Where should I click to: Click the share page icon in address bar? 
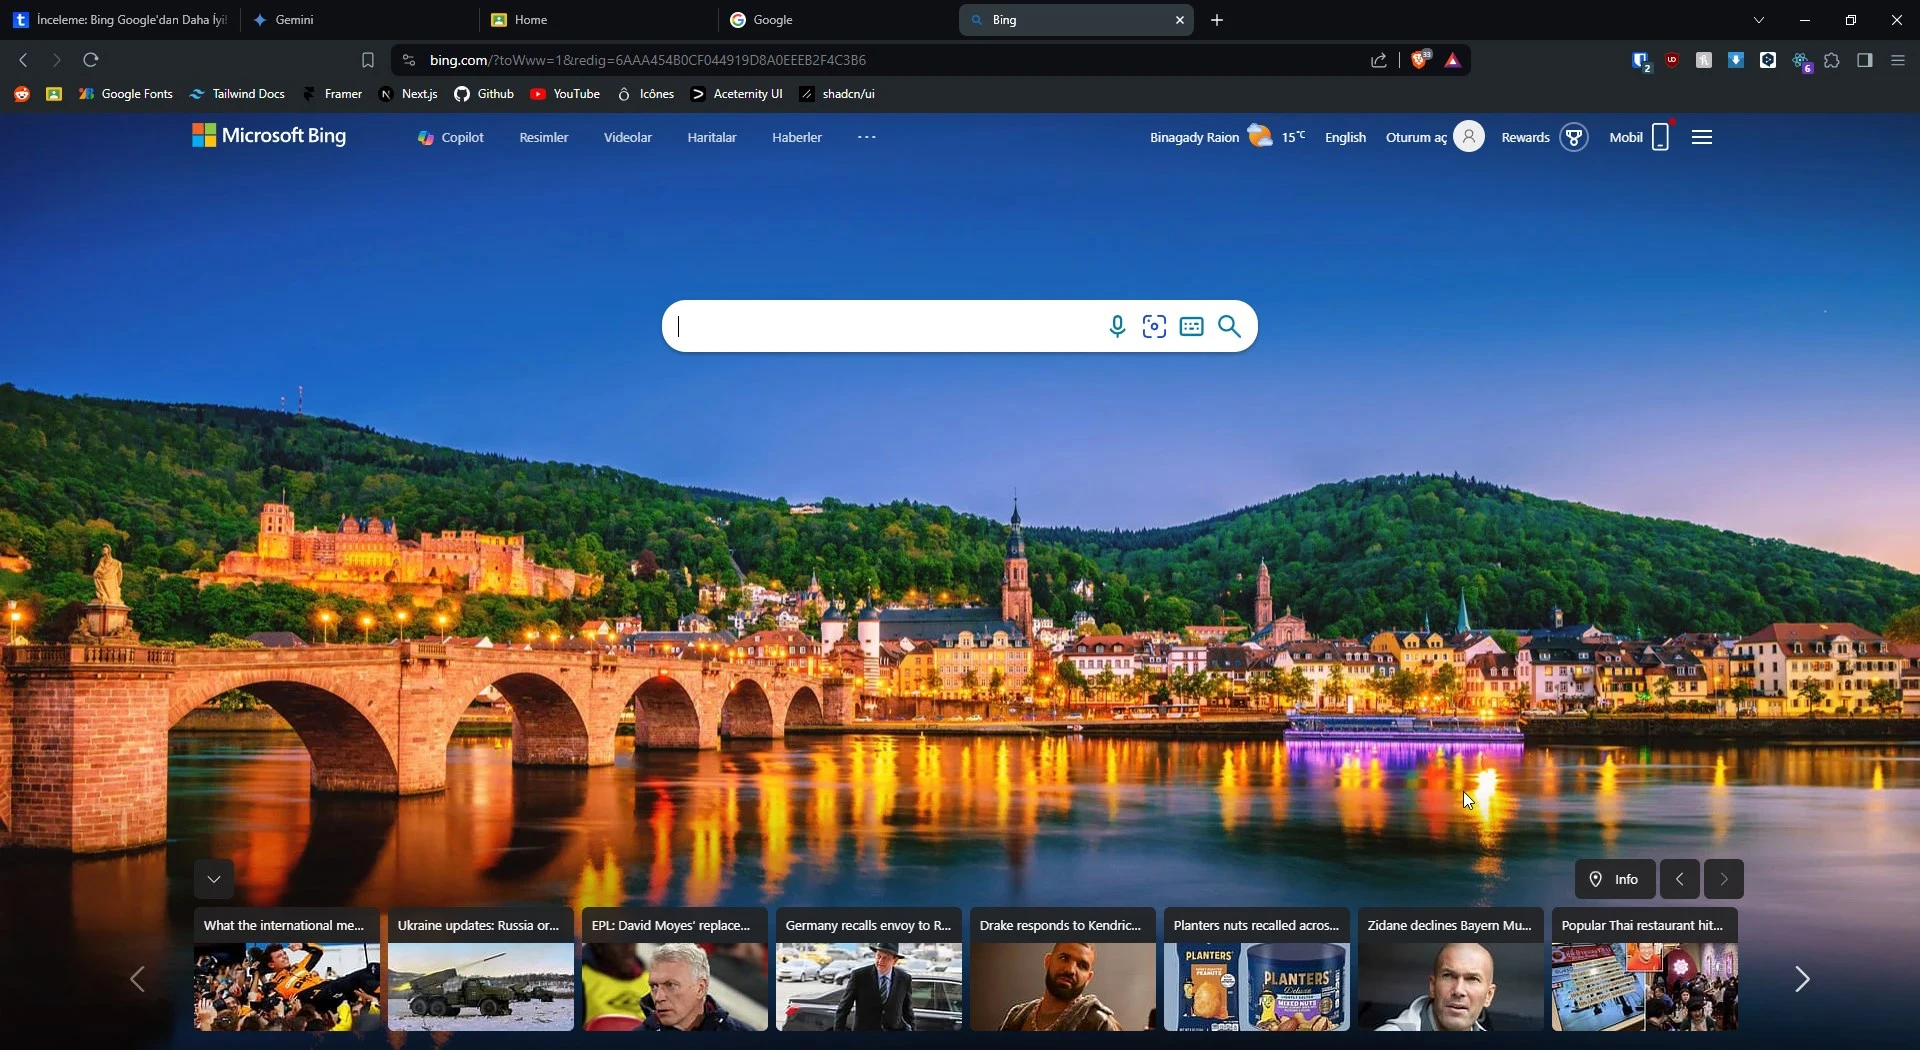[1379, 61]
